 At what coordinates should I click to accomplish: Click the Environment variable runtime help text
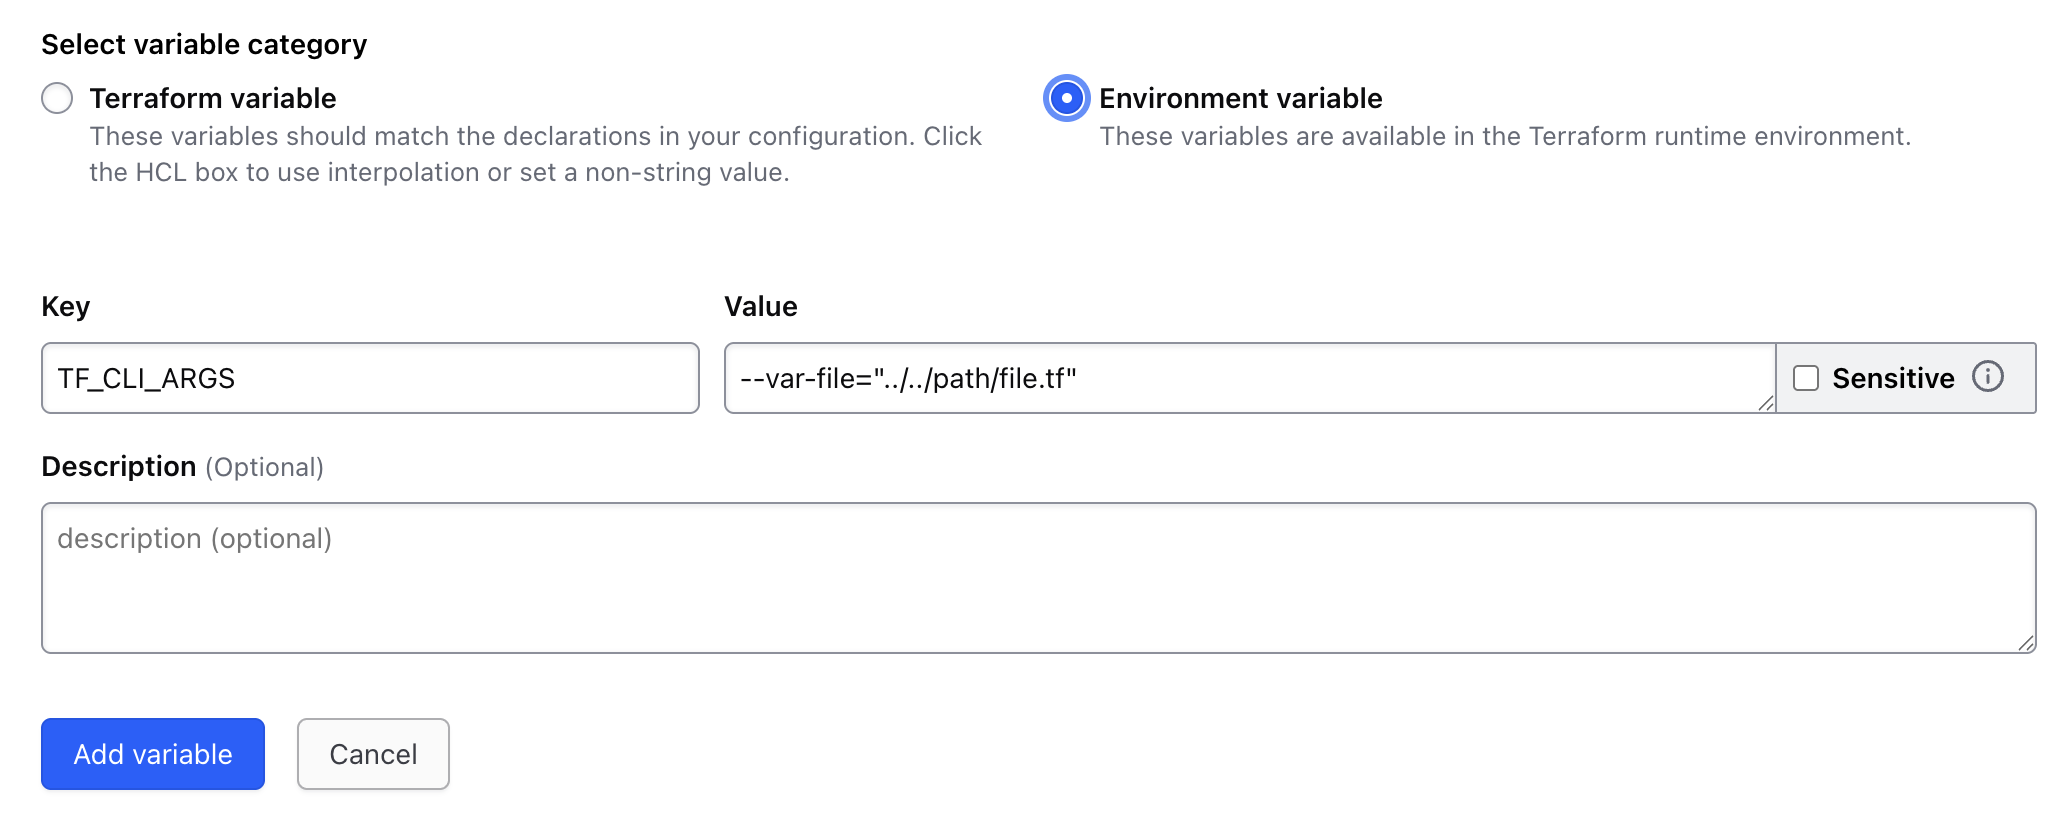pos(1504,136)
